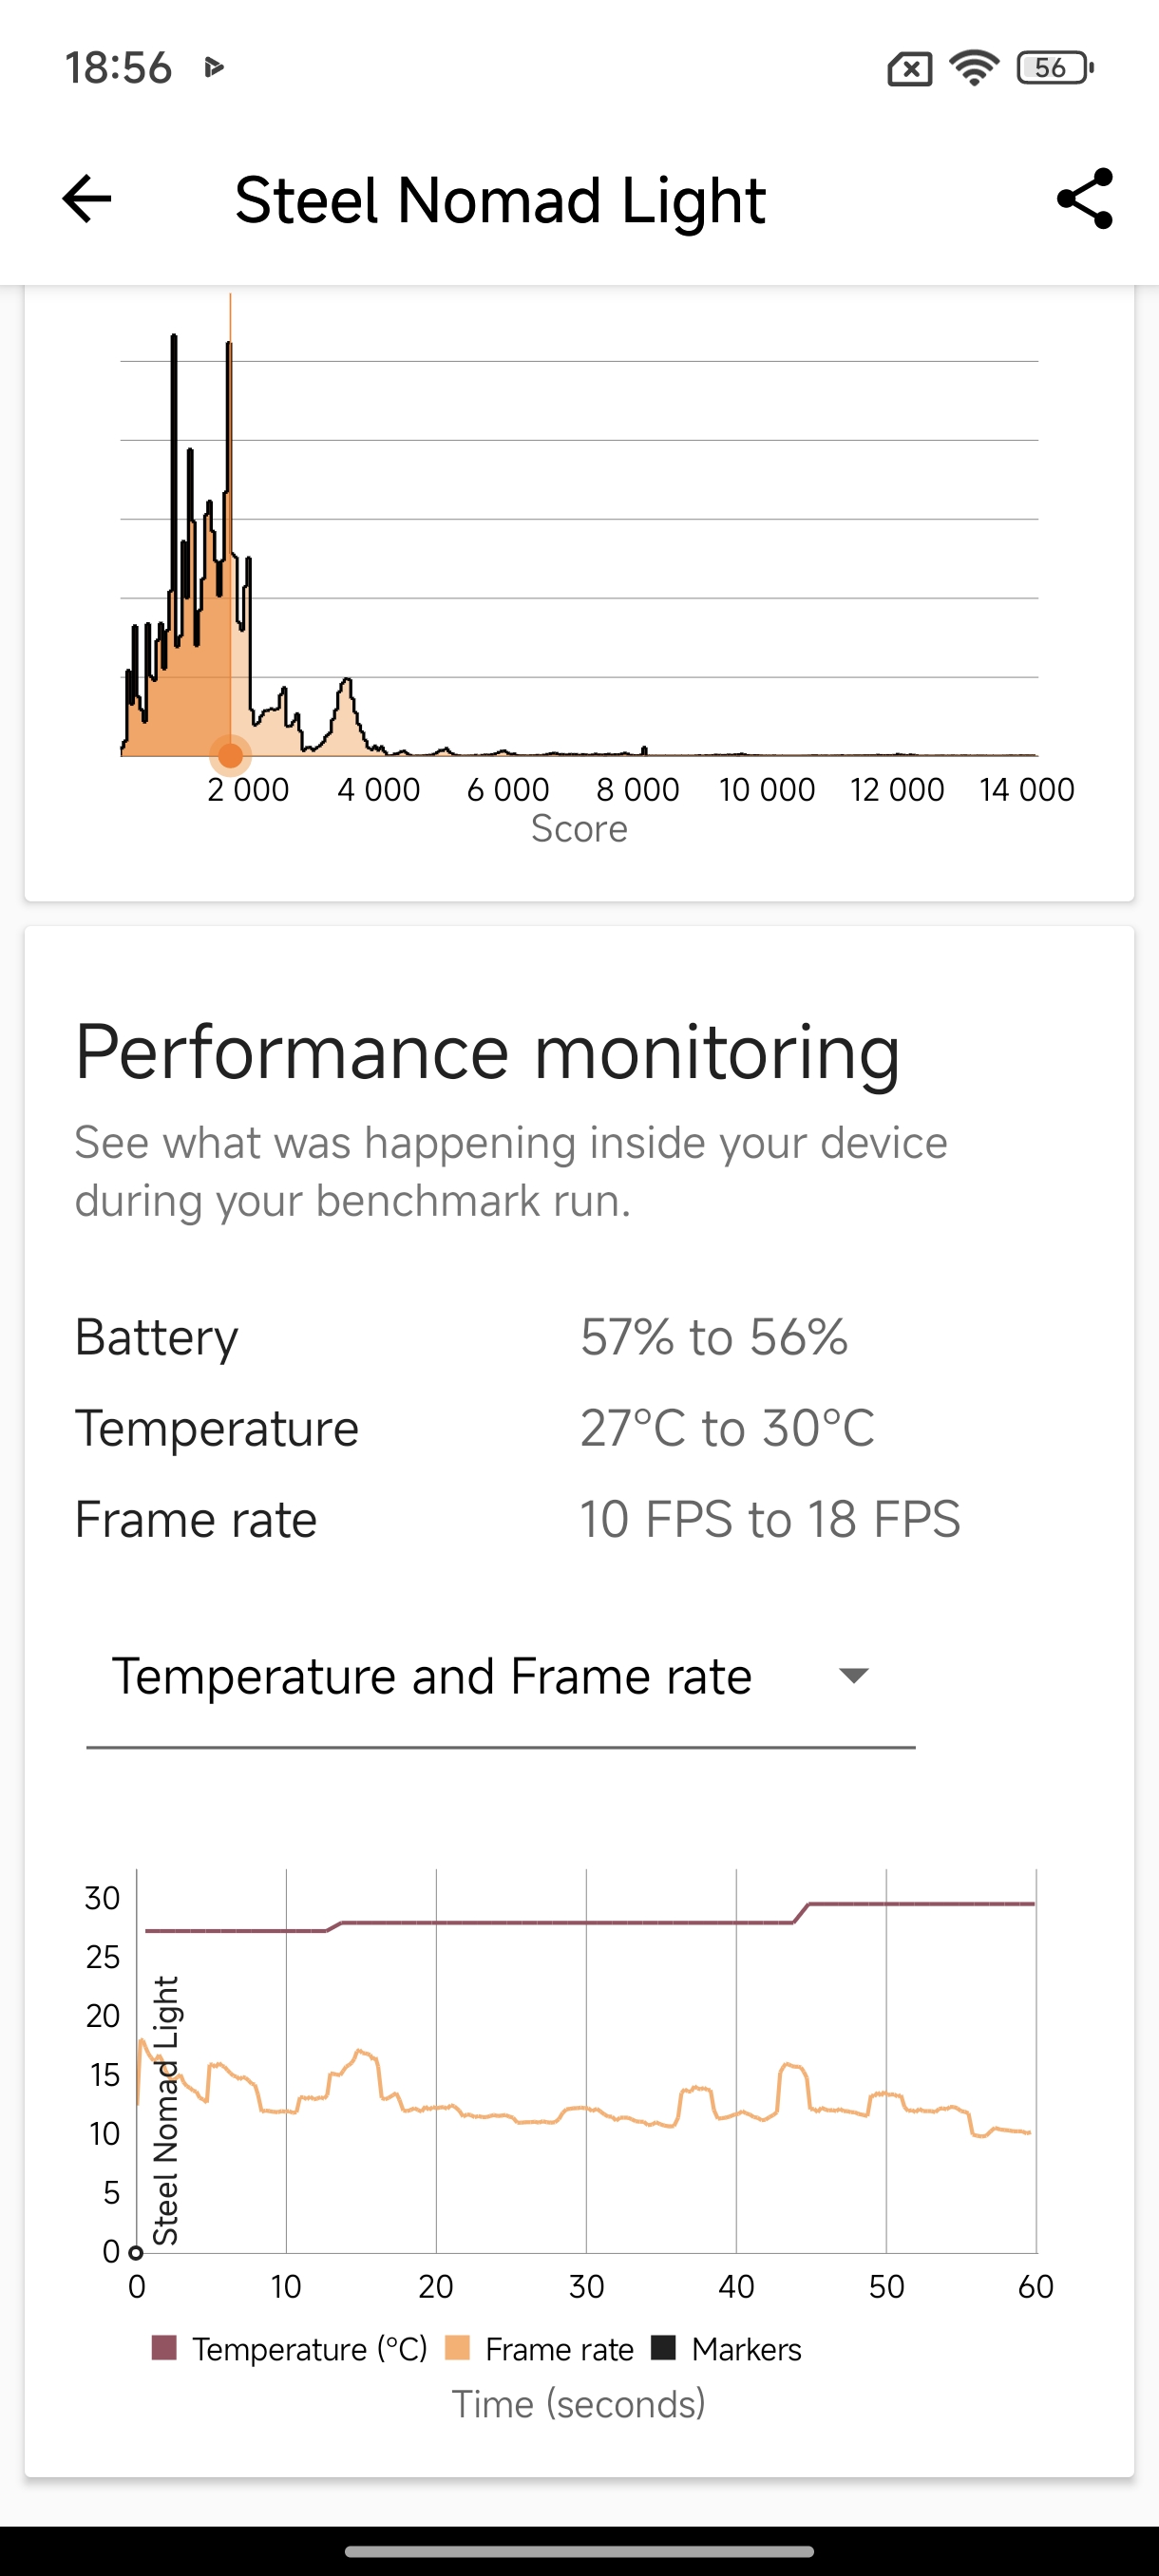Tap the Wi-Fi status icon
This screenshot has width=1159, height=2576.
(974, 68)
